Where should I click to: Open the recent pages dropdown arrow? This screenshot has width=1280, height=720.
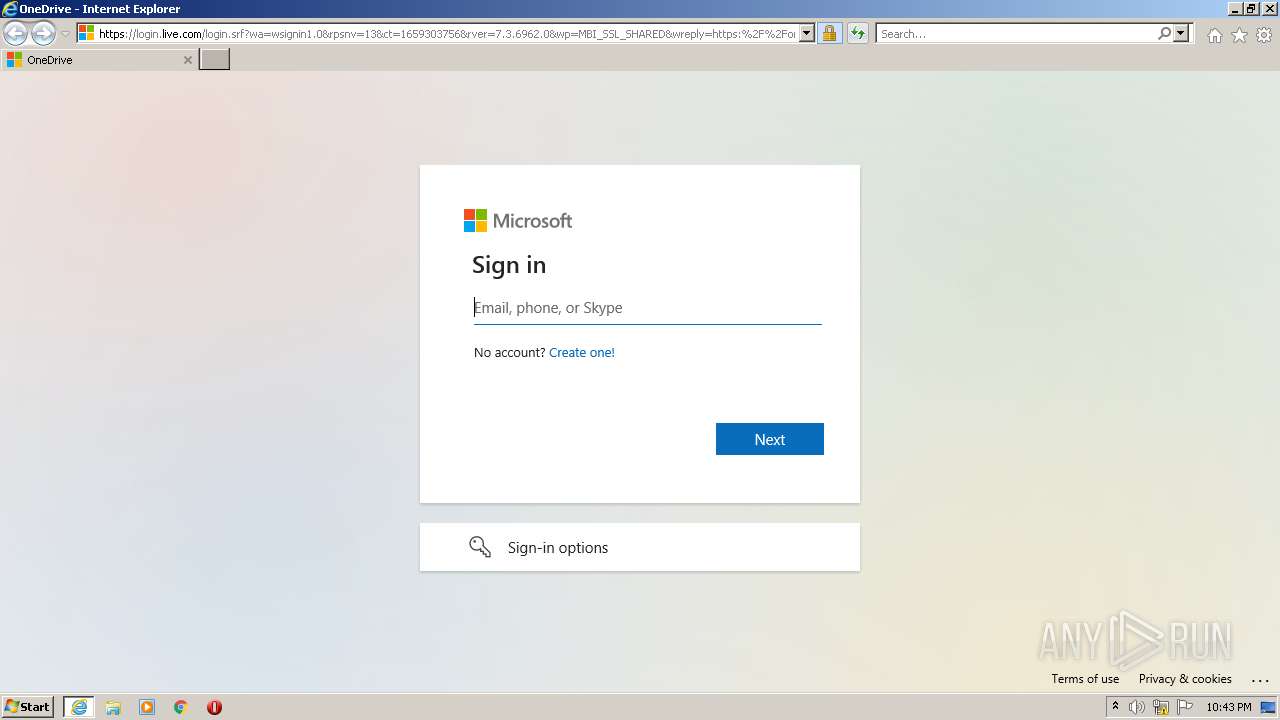(x=65, y=34)
